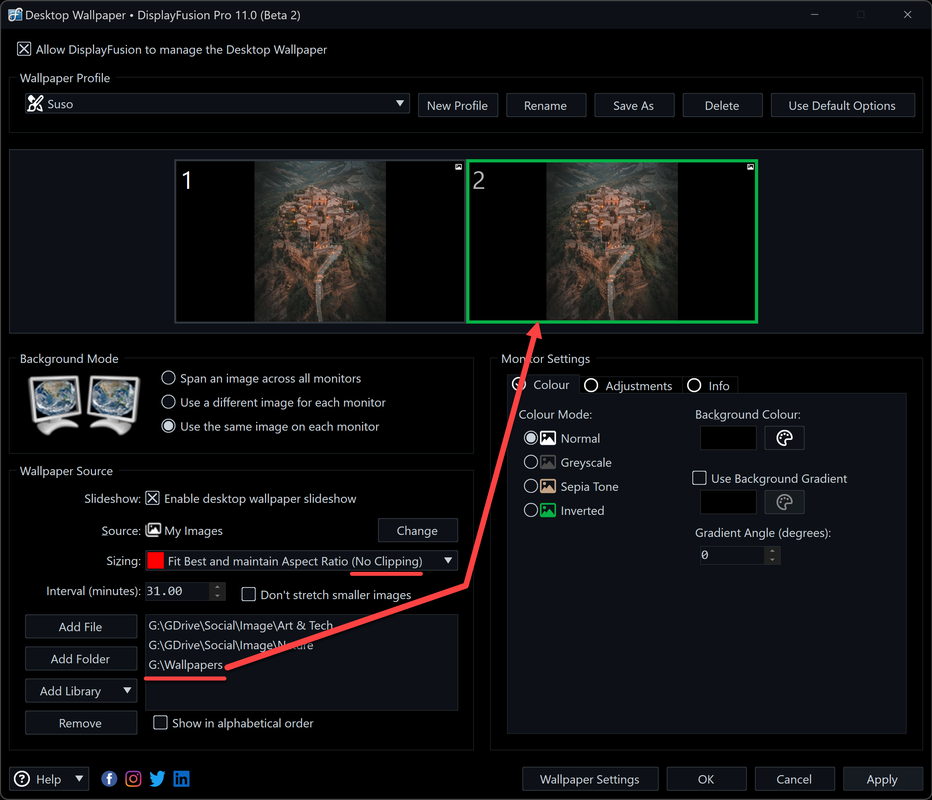Click the Remove button
Viewport: 932px width, 800px height.
pyautogui.click(x=81, y=723)
